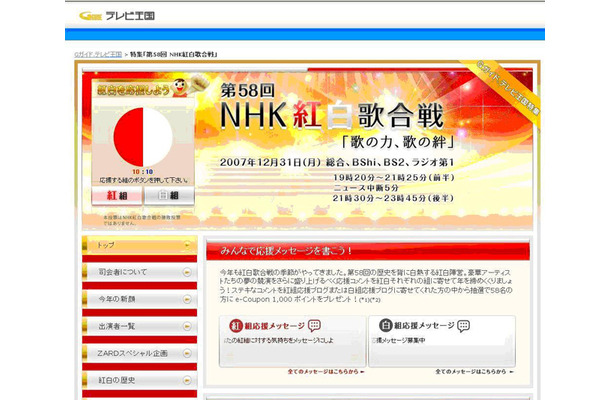Click the megaphone mascot icon
610x400 pixels.
(189, 86)
